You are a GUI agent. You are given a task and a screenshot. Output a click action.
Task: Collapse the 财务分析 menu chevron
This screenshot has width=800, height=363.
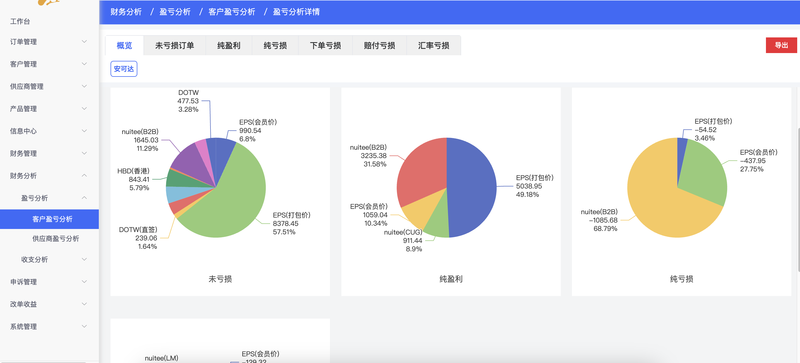(84, 175)
